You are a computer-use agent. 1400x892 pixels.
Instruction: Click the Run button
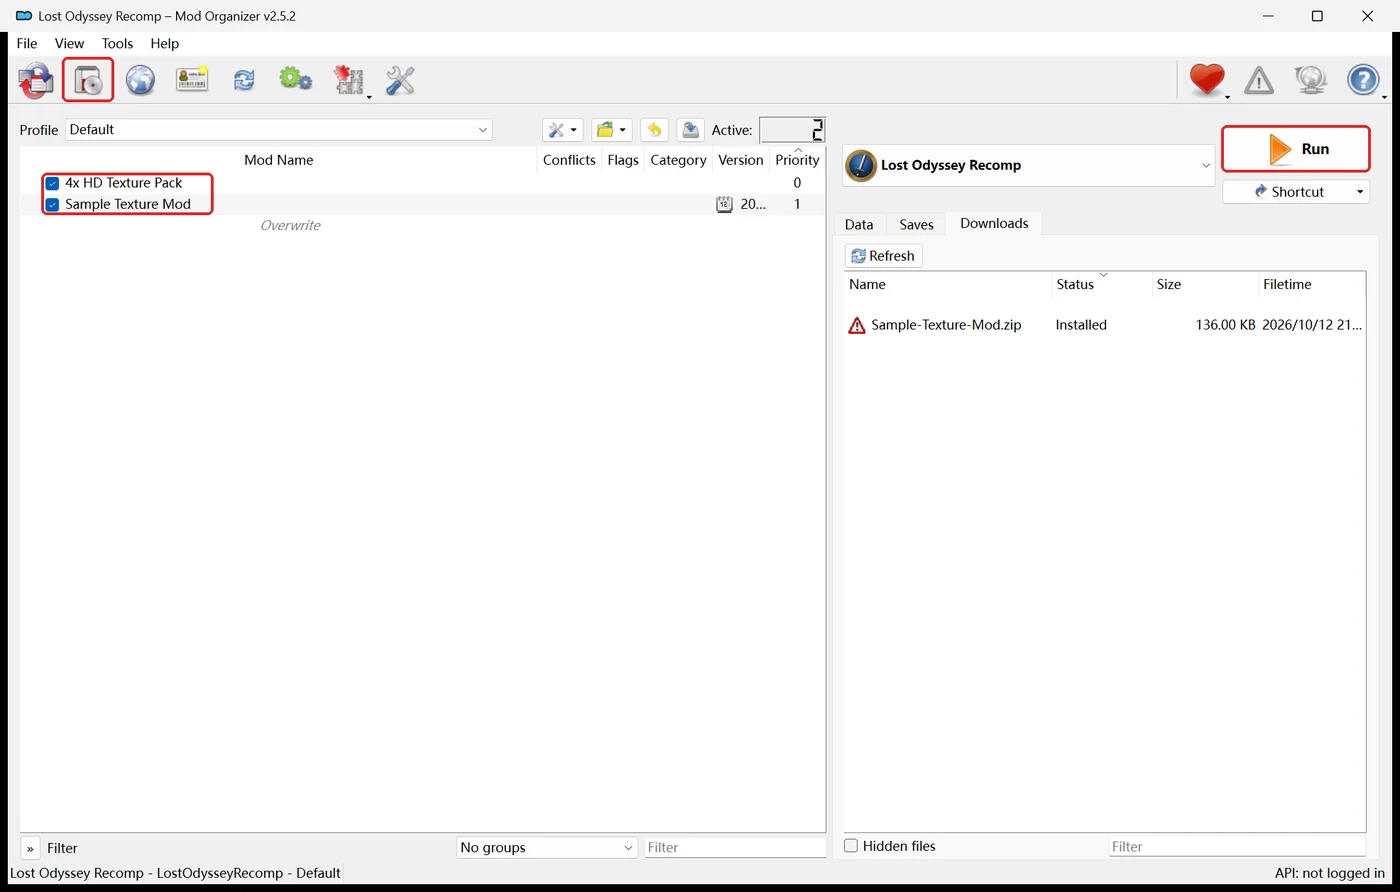(x=1296, y=149)
